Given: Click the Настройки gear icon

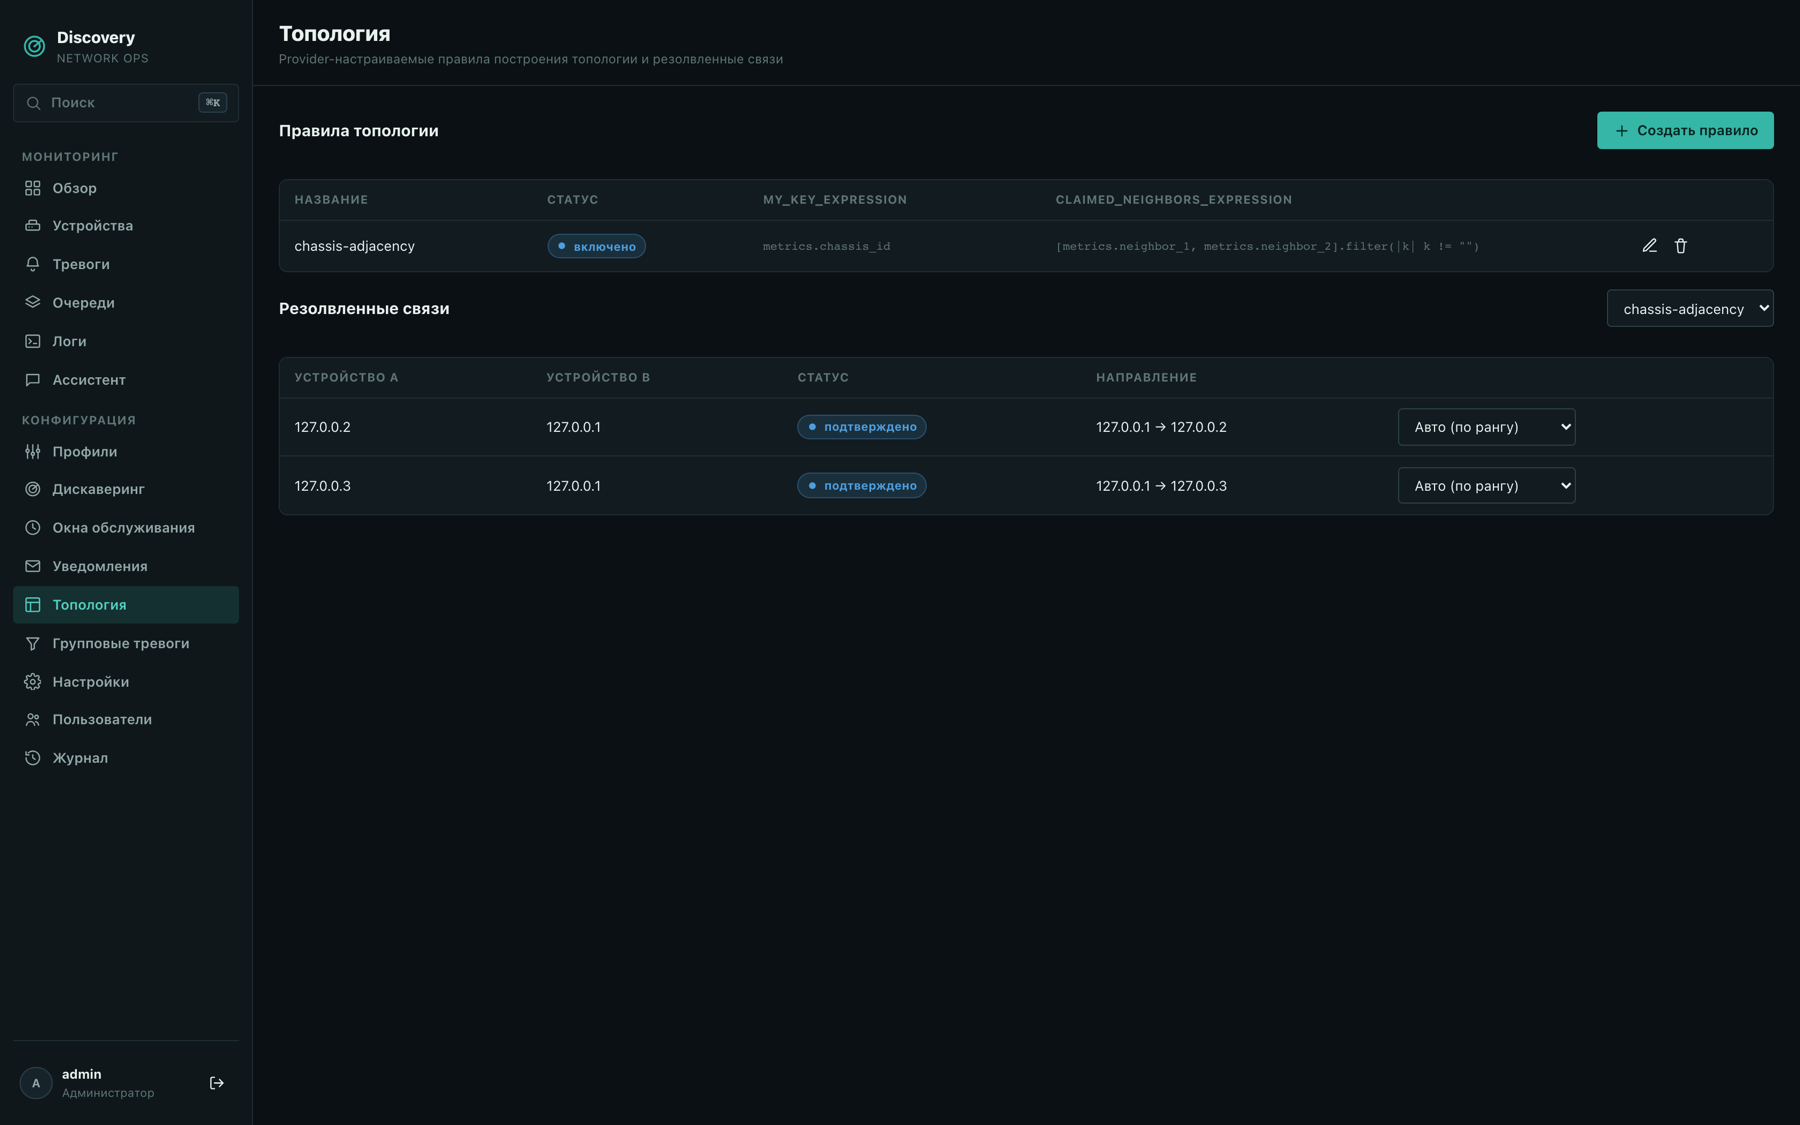Looking at the screenshot, I should [33, 682].
